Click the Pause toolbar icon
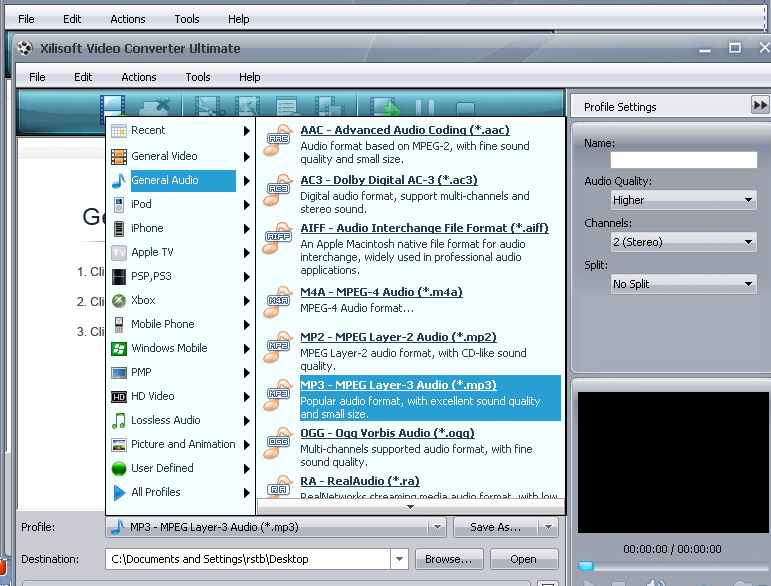The image size is (771, 586). [x=425, y=108]
